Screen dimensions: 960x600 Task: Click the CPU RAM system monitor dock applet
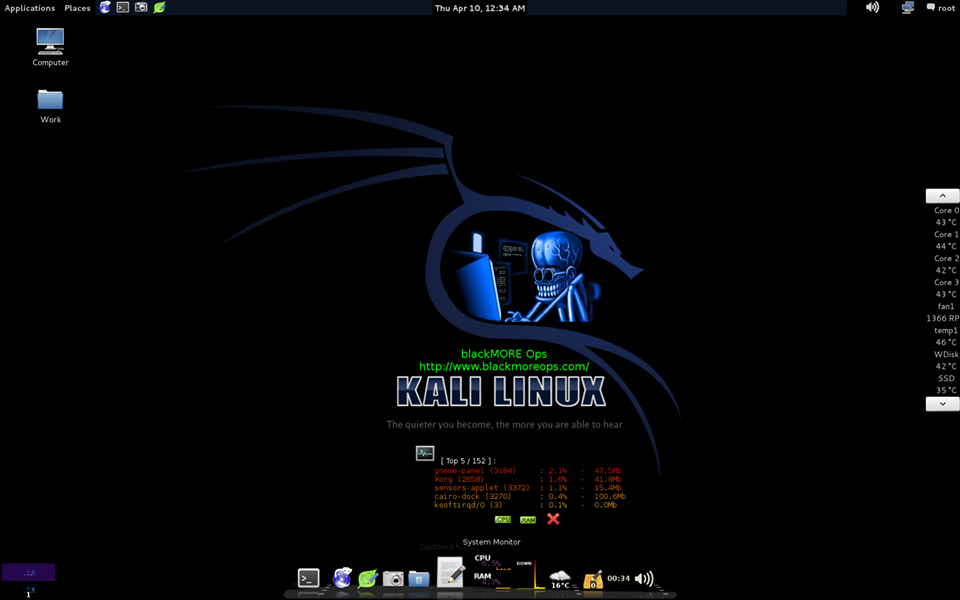[492, 571]
